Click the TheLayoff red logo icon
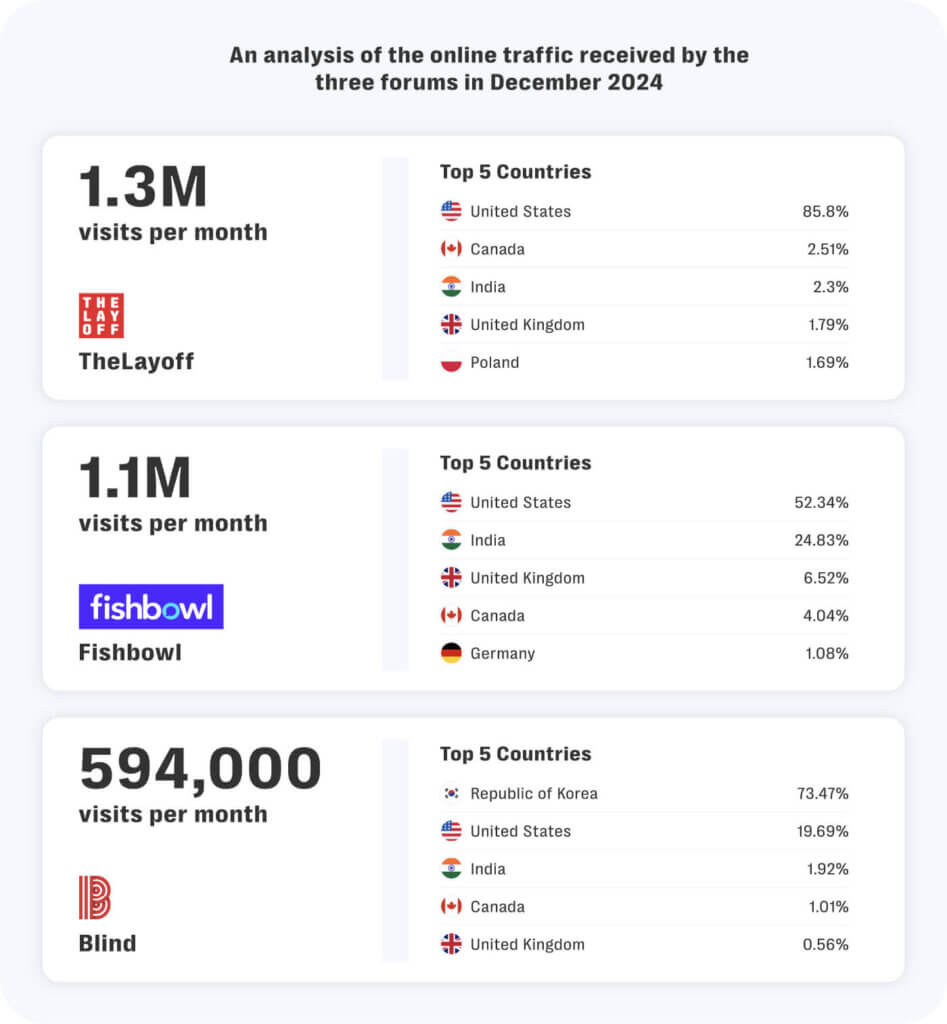The width and height of the screenshot is (947, 1024). (x=100, y=316)
